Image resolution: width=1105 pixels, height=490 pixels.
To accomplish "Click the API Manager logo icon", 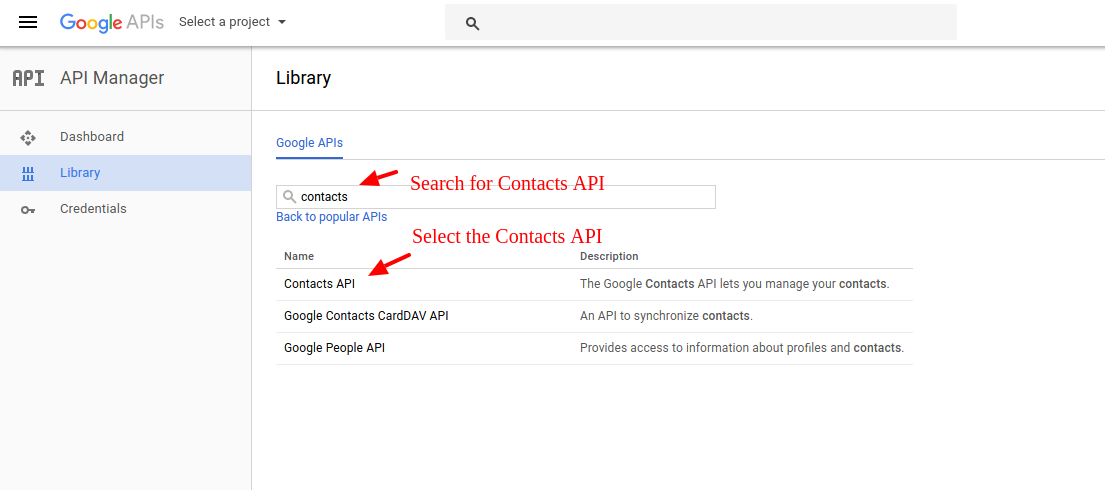I will 28,78.
